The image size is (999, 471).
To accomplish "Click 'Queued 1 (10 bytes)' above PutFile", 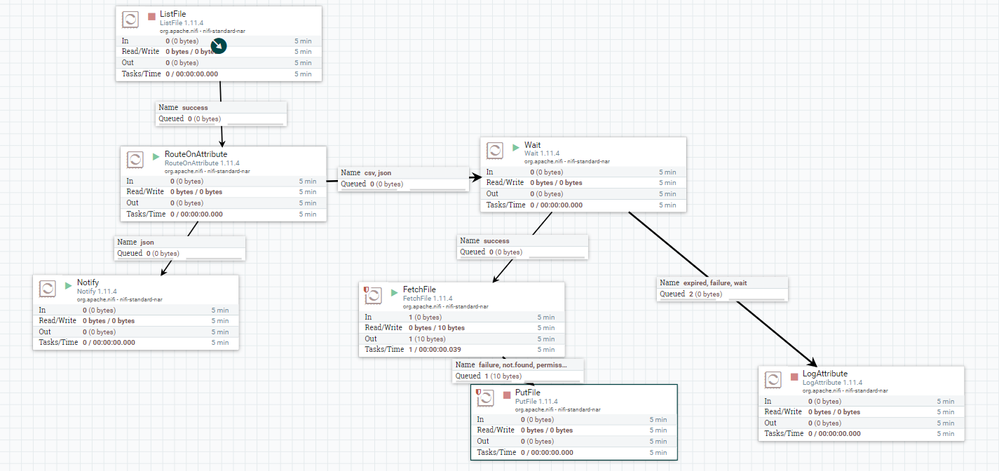I will point(488,377).
